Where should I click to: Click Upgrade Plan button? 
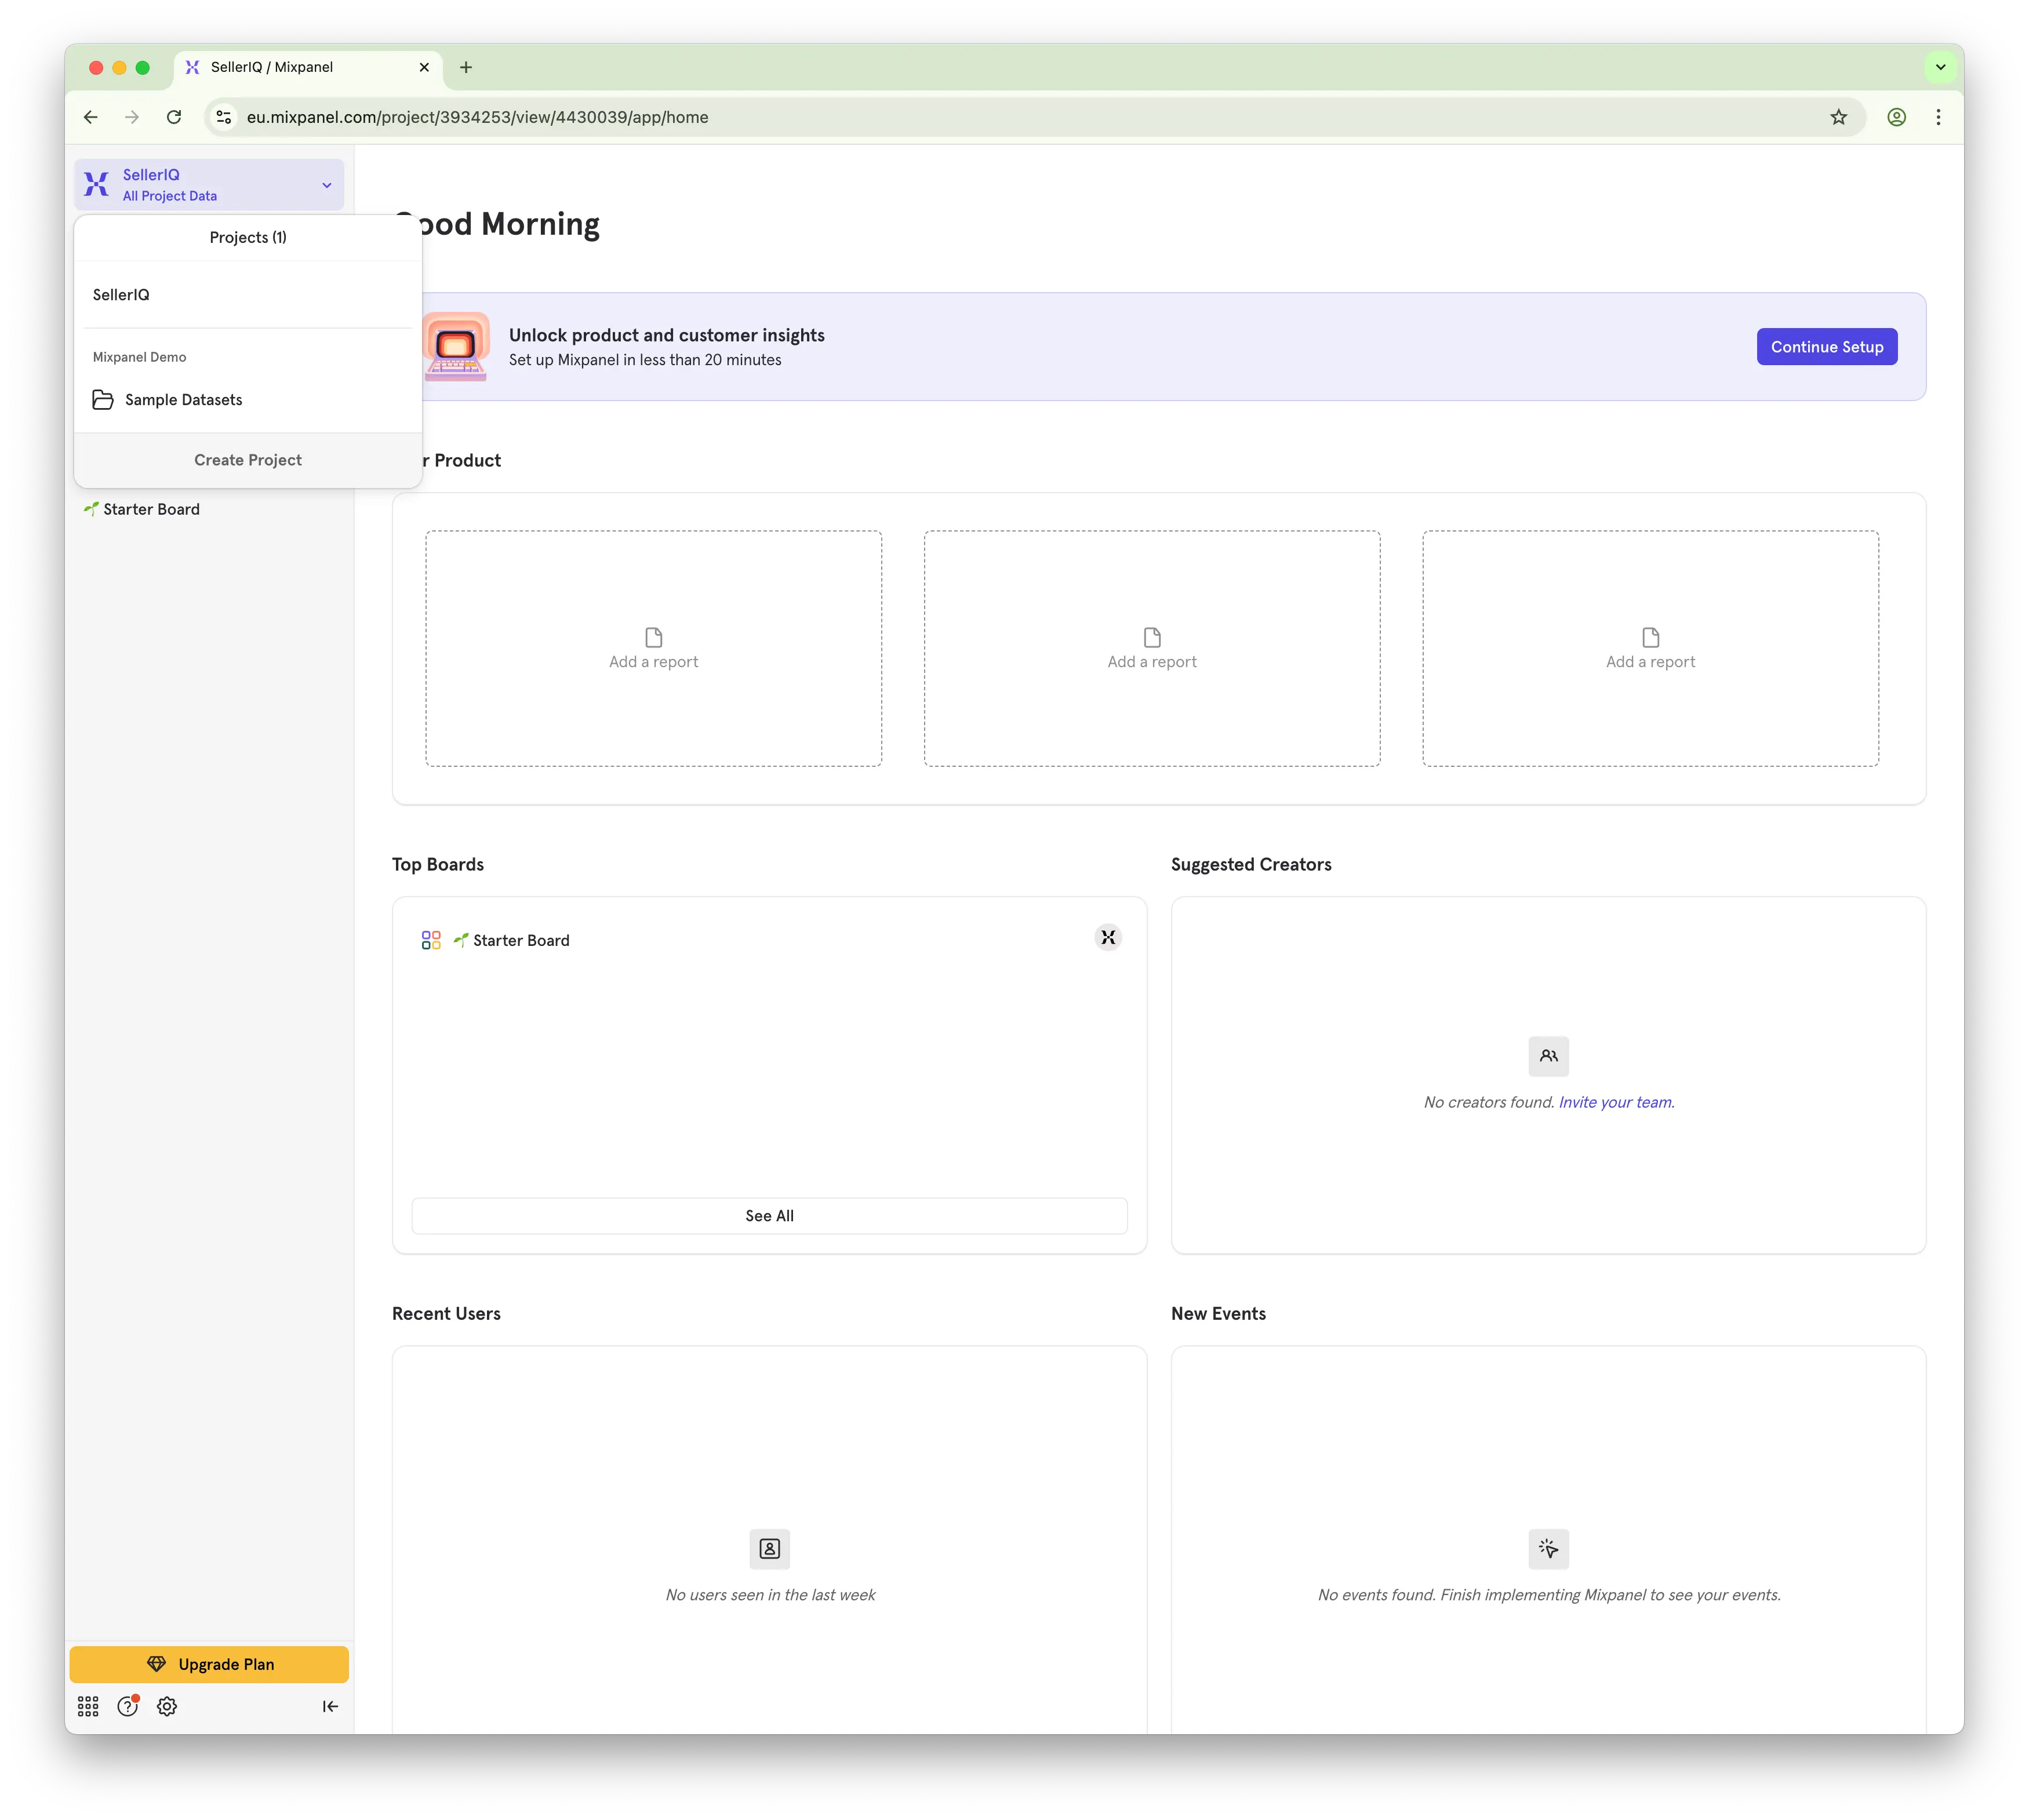tap(209, 1664)
